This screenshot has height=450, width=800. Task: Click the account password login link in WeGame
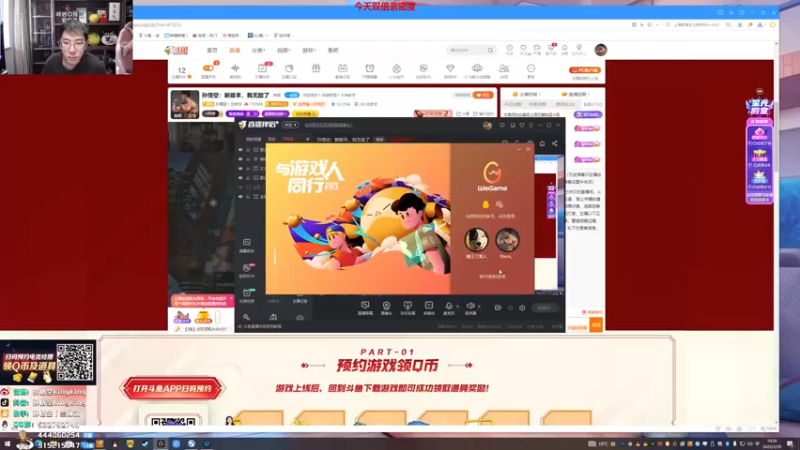point(492,277)
